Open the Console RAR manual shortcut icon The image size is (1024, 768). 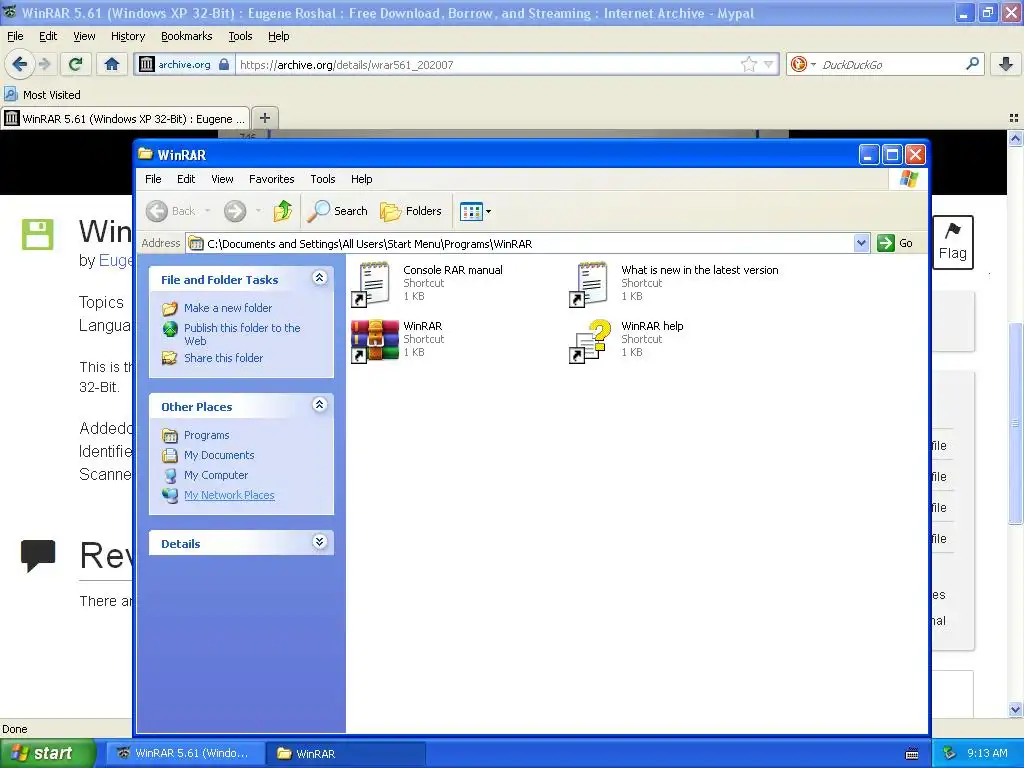(x=372, y=284)
